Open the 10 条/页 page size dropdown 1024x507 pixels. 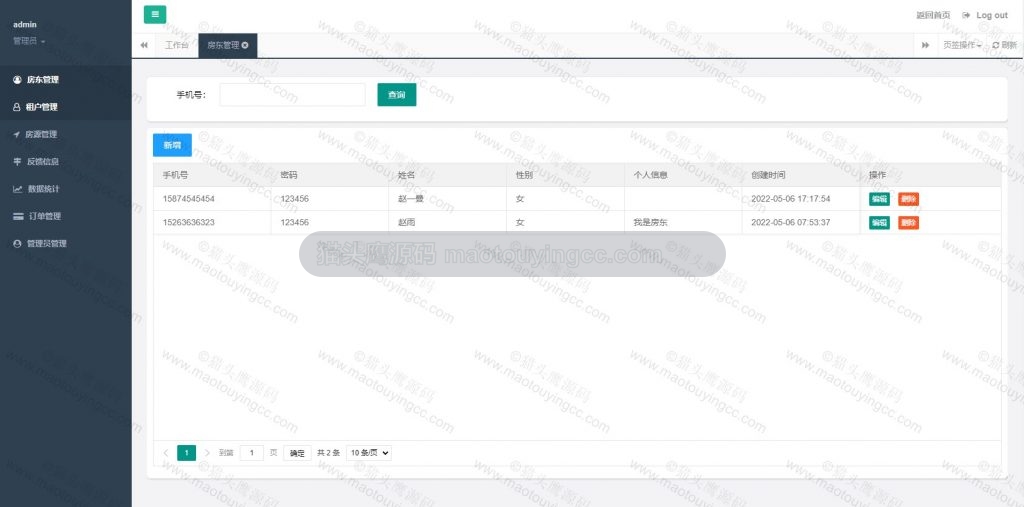[369, 453]
